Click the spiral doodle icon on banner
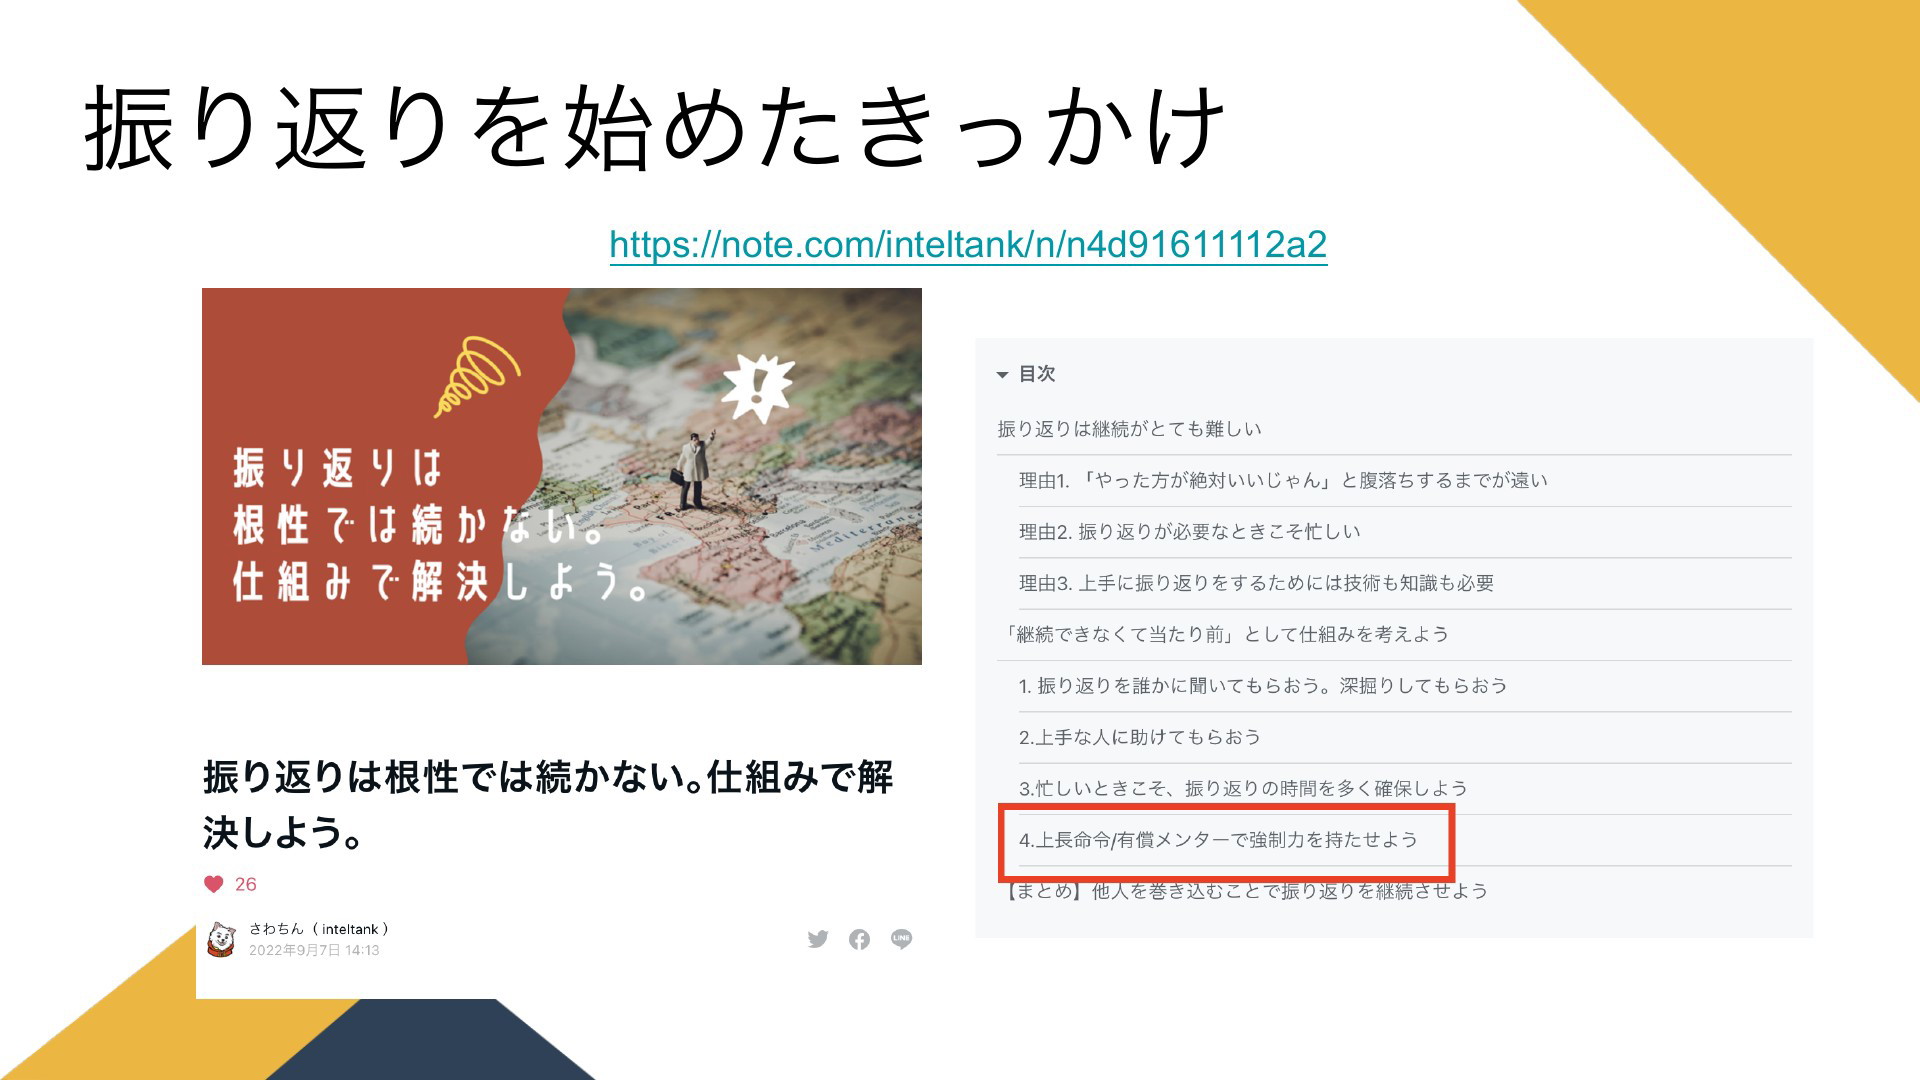 pos(476,376)
